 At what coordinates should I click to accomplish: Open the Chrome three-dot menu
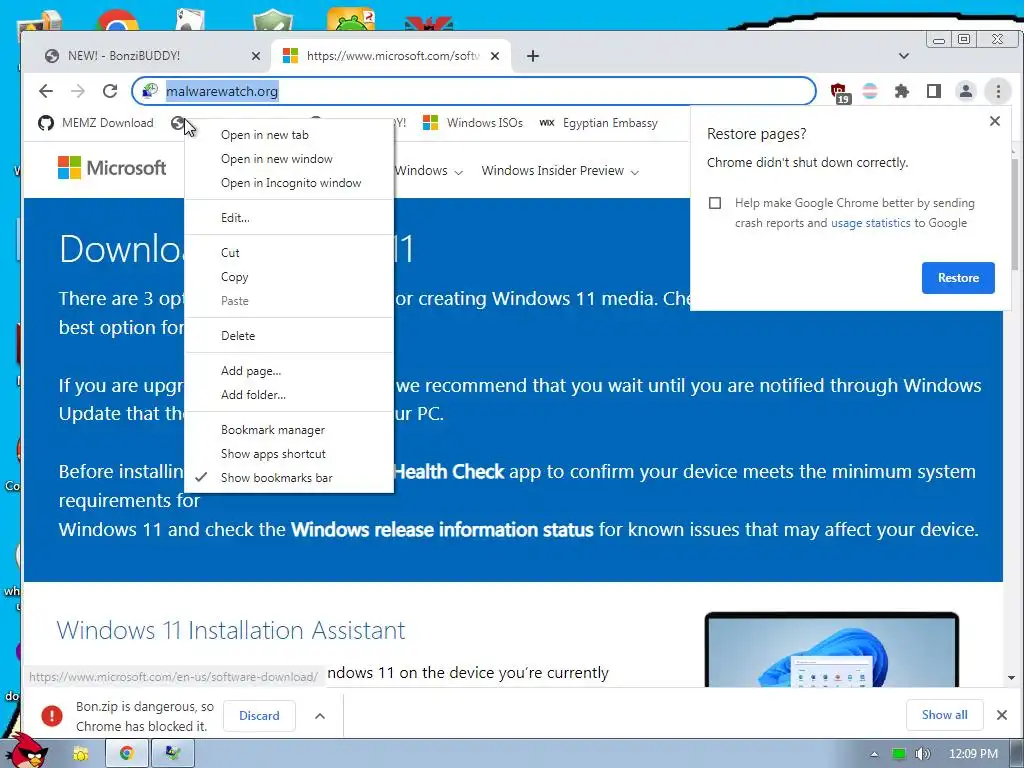coord(998,91)
